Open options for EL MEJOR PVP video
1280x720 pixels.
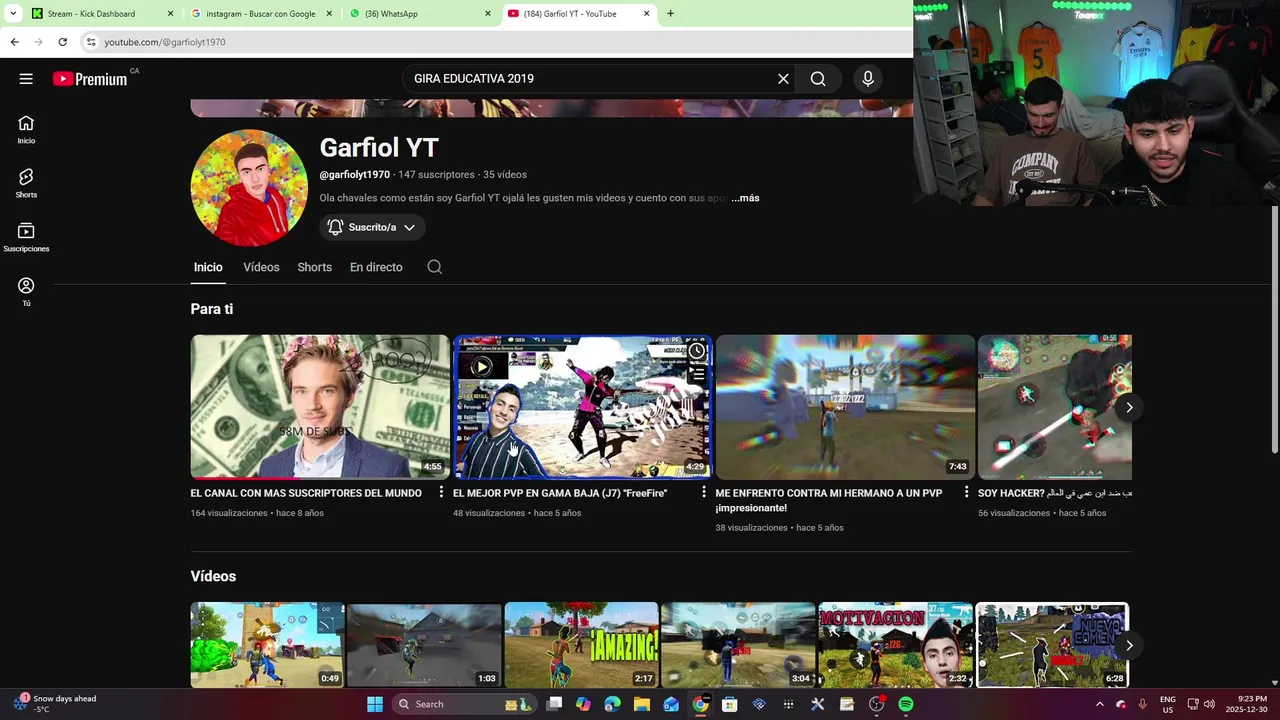point(703,493)
